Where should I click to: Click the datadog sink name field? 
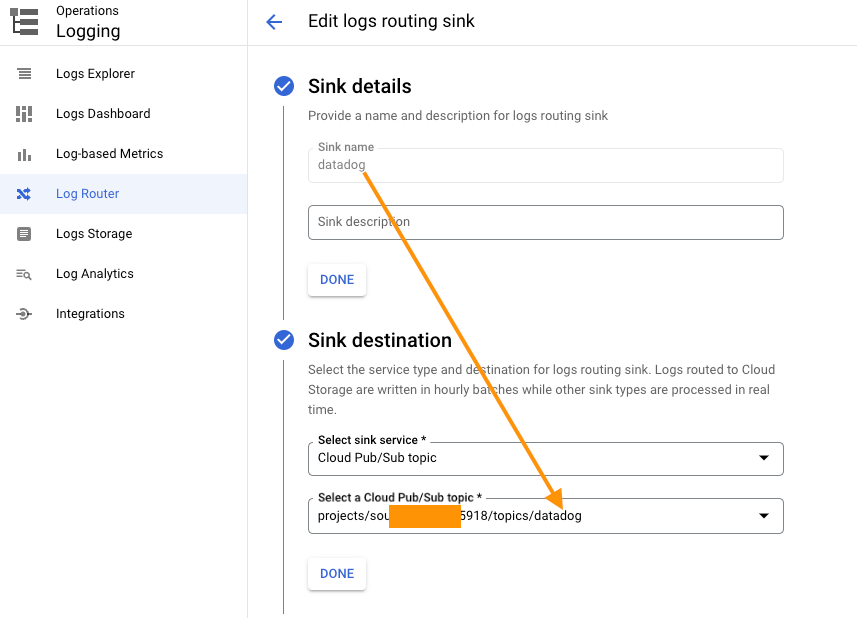click(x=545, y=164)
